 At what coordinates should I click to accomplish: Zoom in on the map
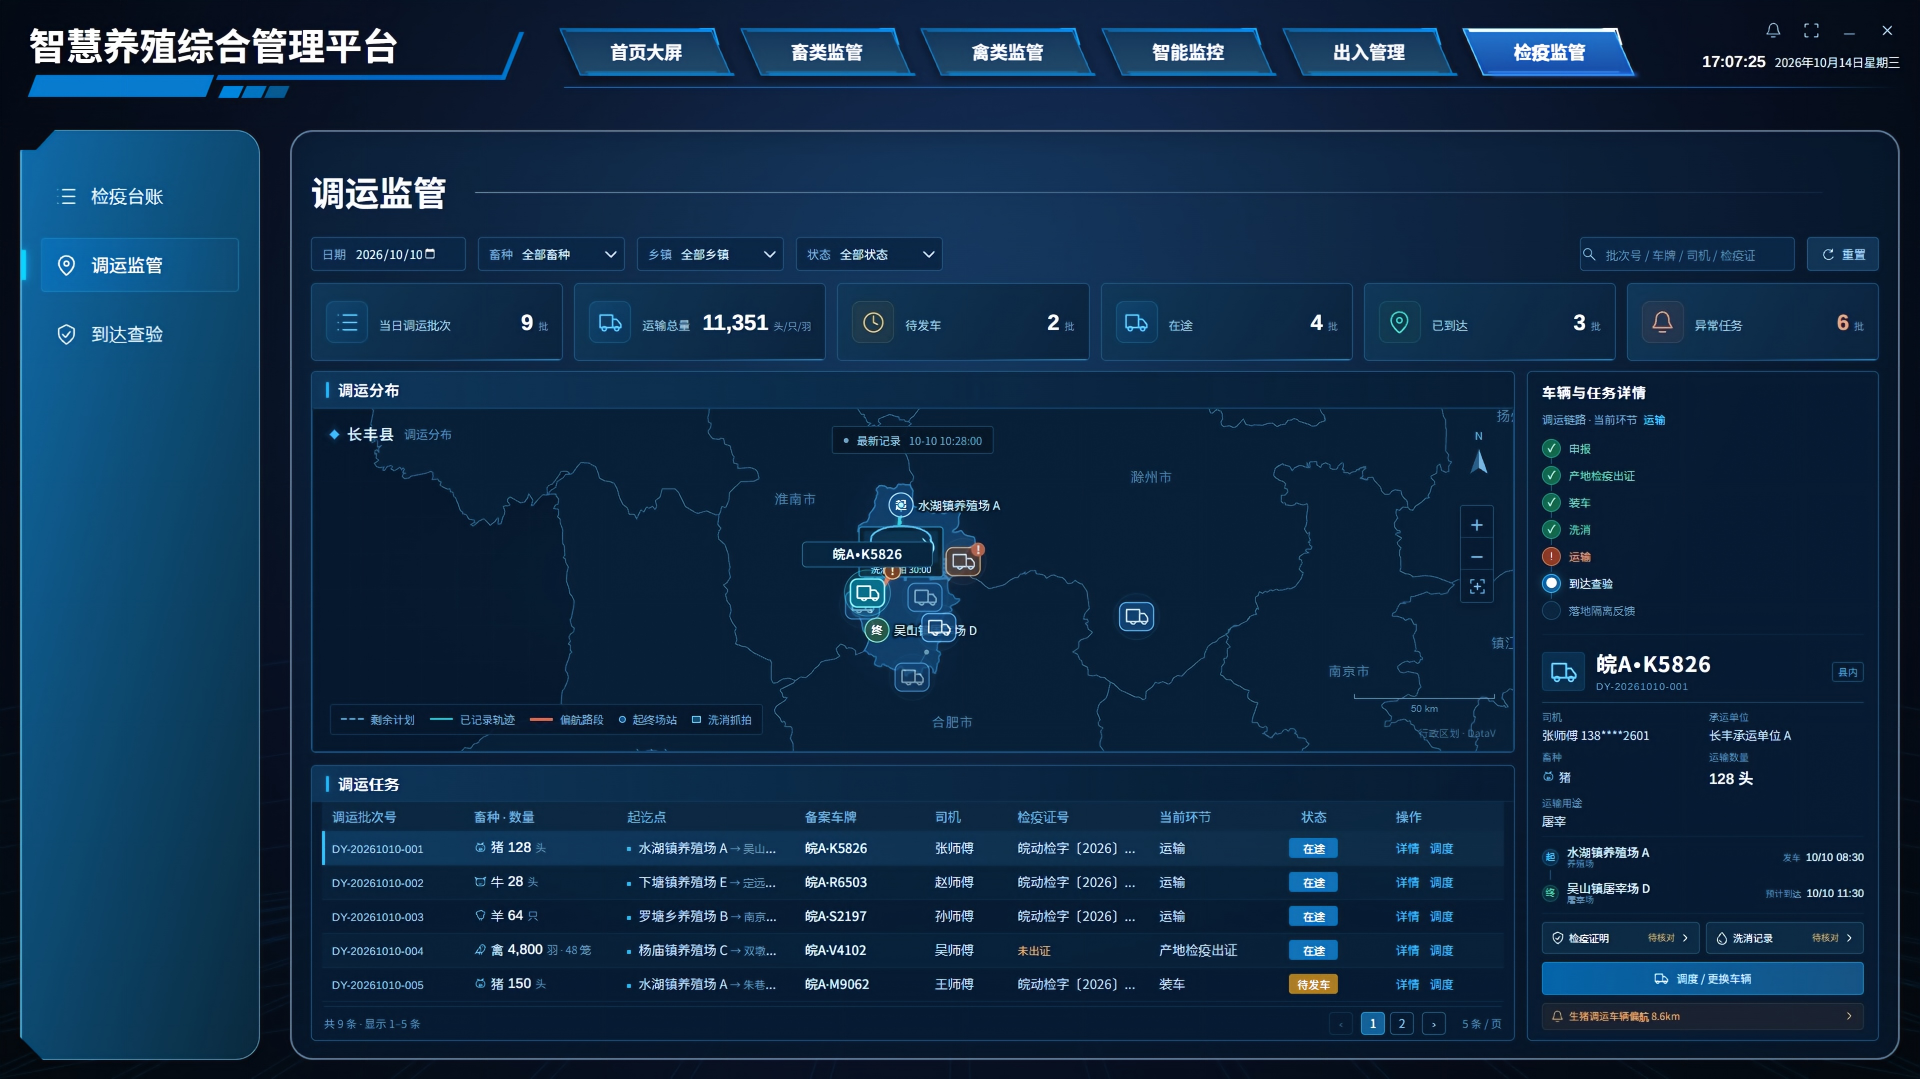click(1477, 525)
